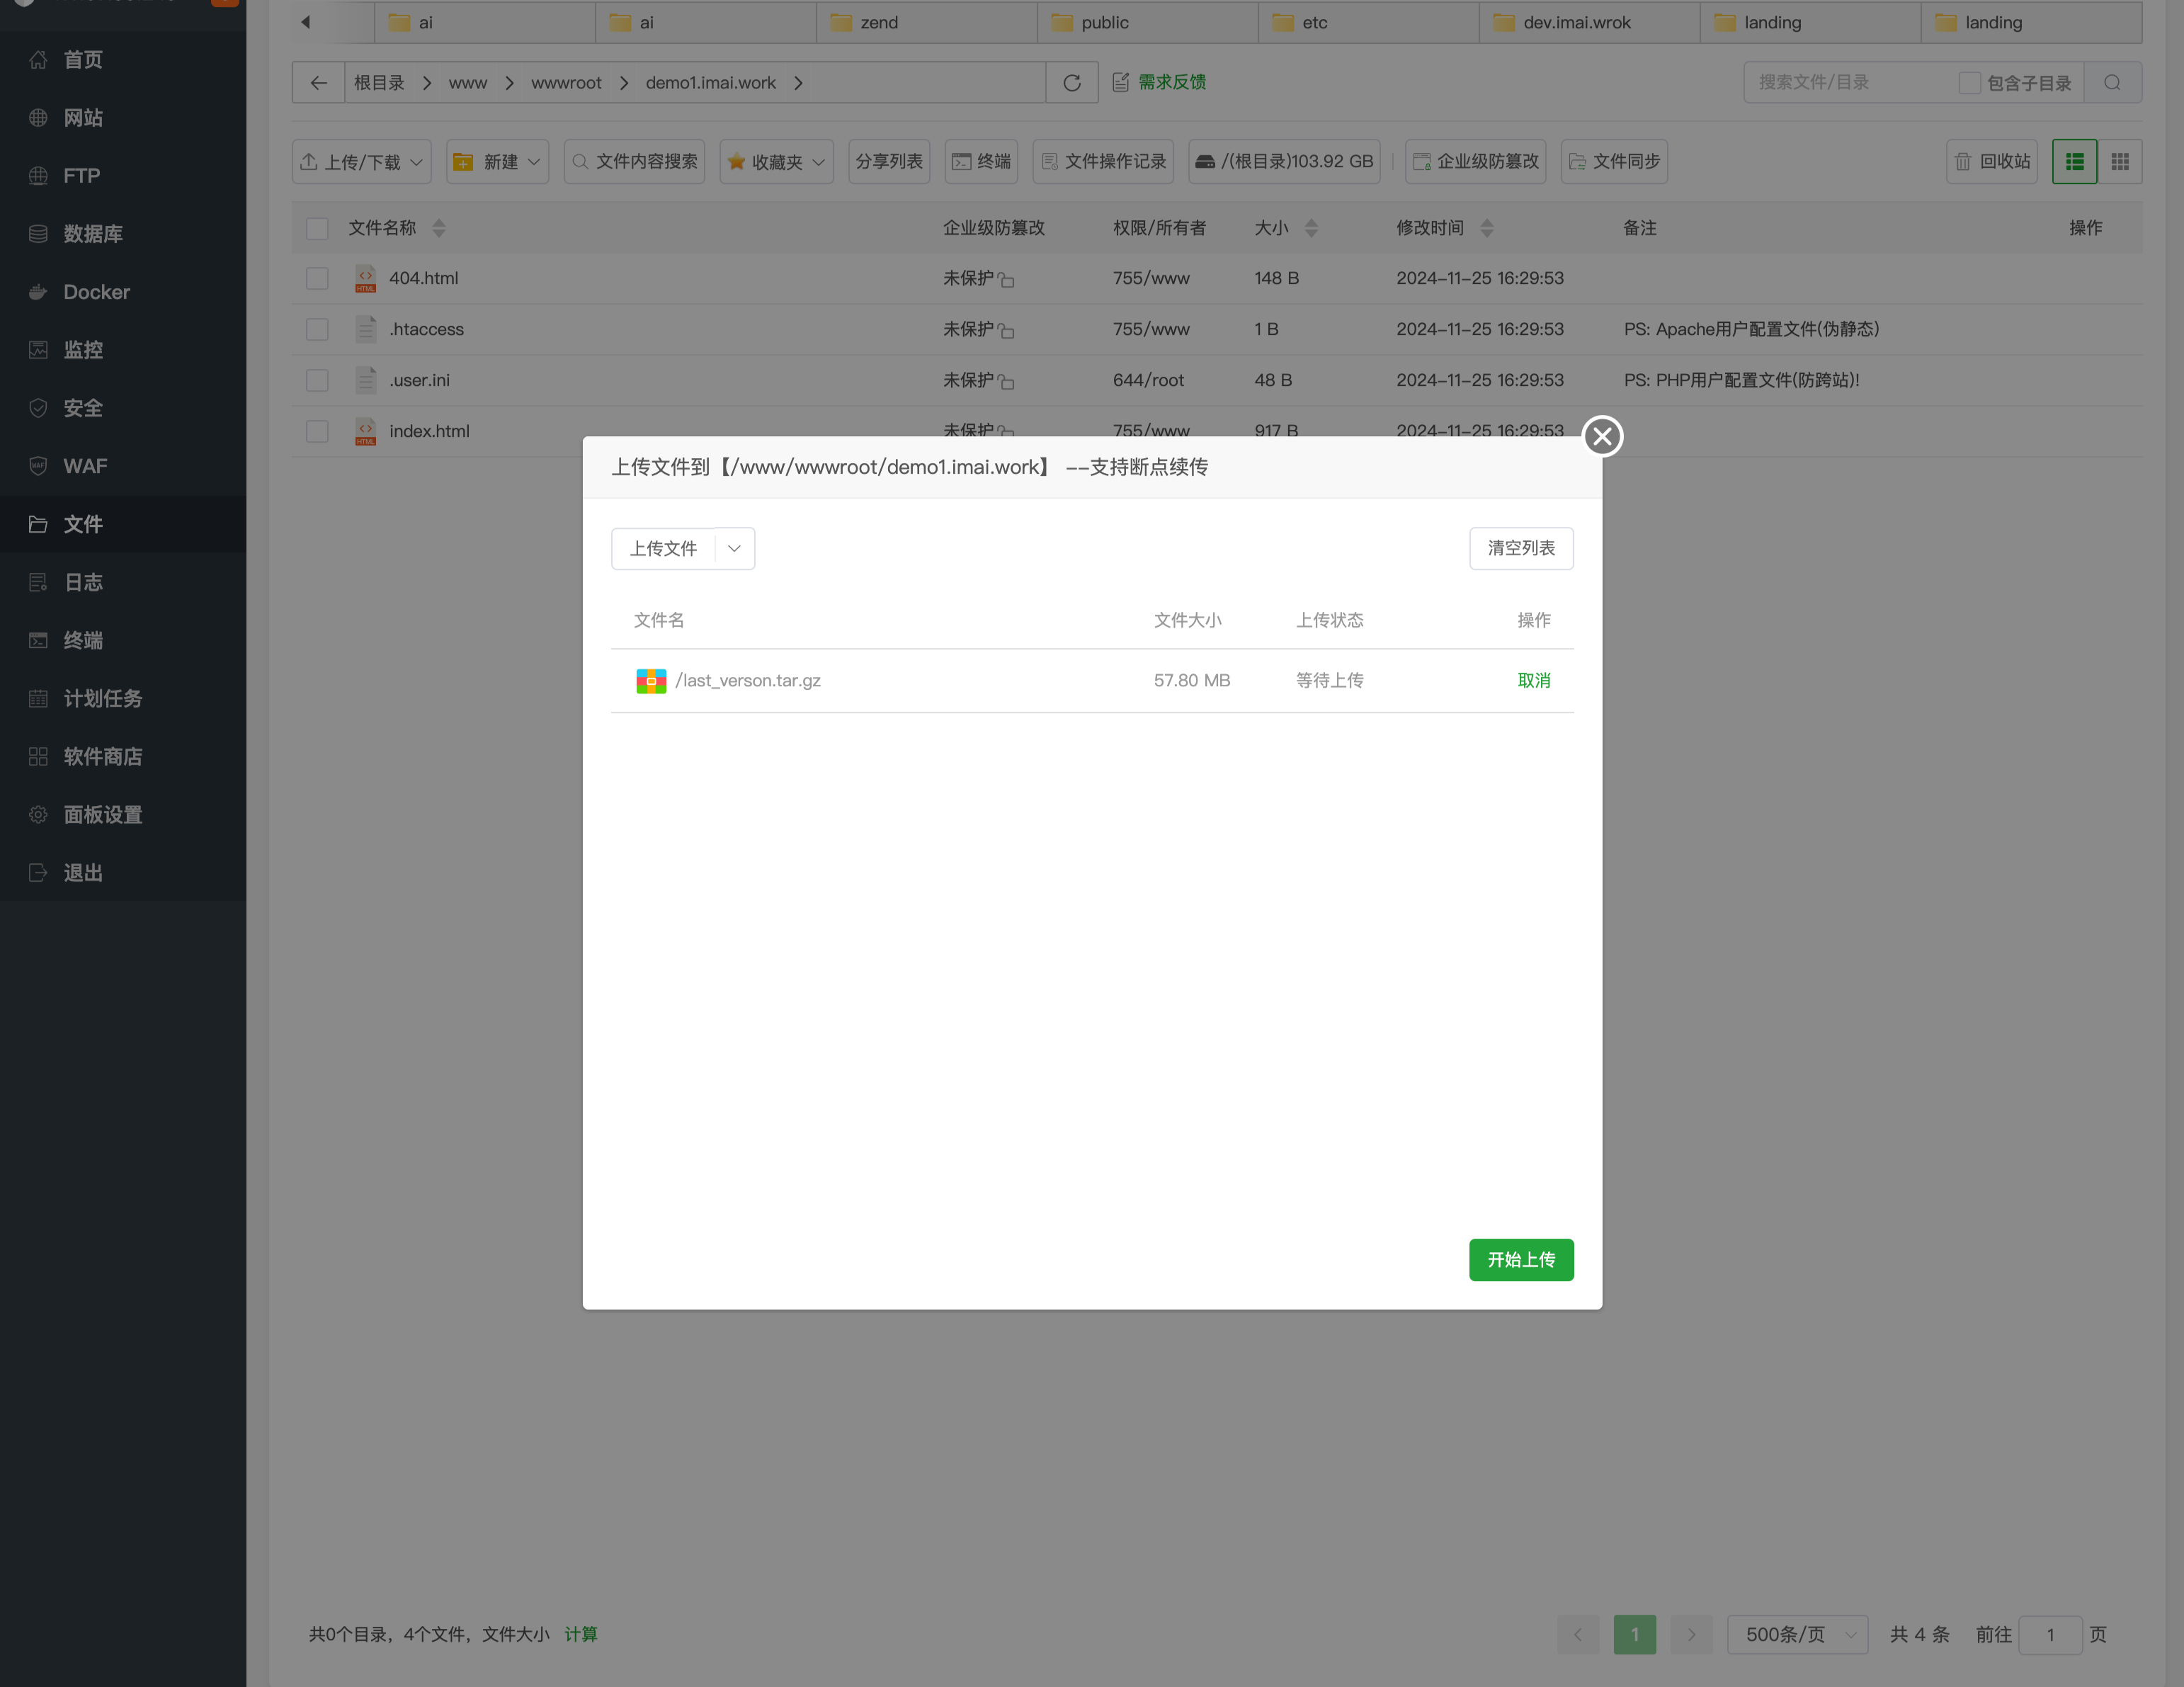Click the back arrow in path bar
Screen dimensions: 2184x1687
tap(318, 83)
